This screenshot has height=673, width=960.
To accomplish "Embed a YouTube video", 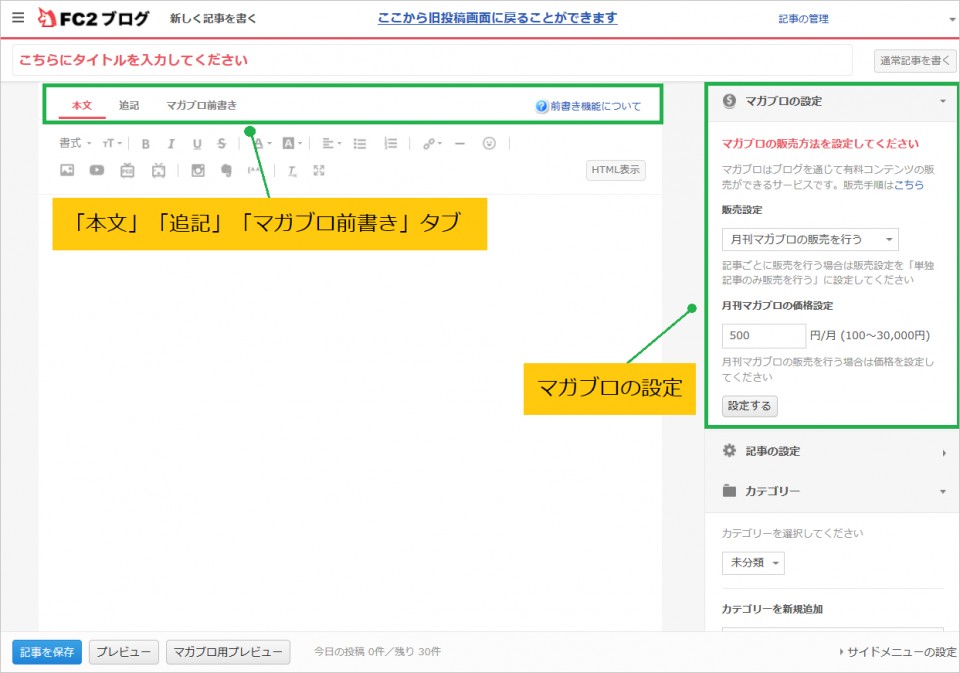I will pyautogui.click(x=97, y=171).
